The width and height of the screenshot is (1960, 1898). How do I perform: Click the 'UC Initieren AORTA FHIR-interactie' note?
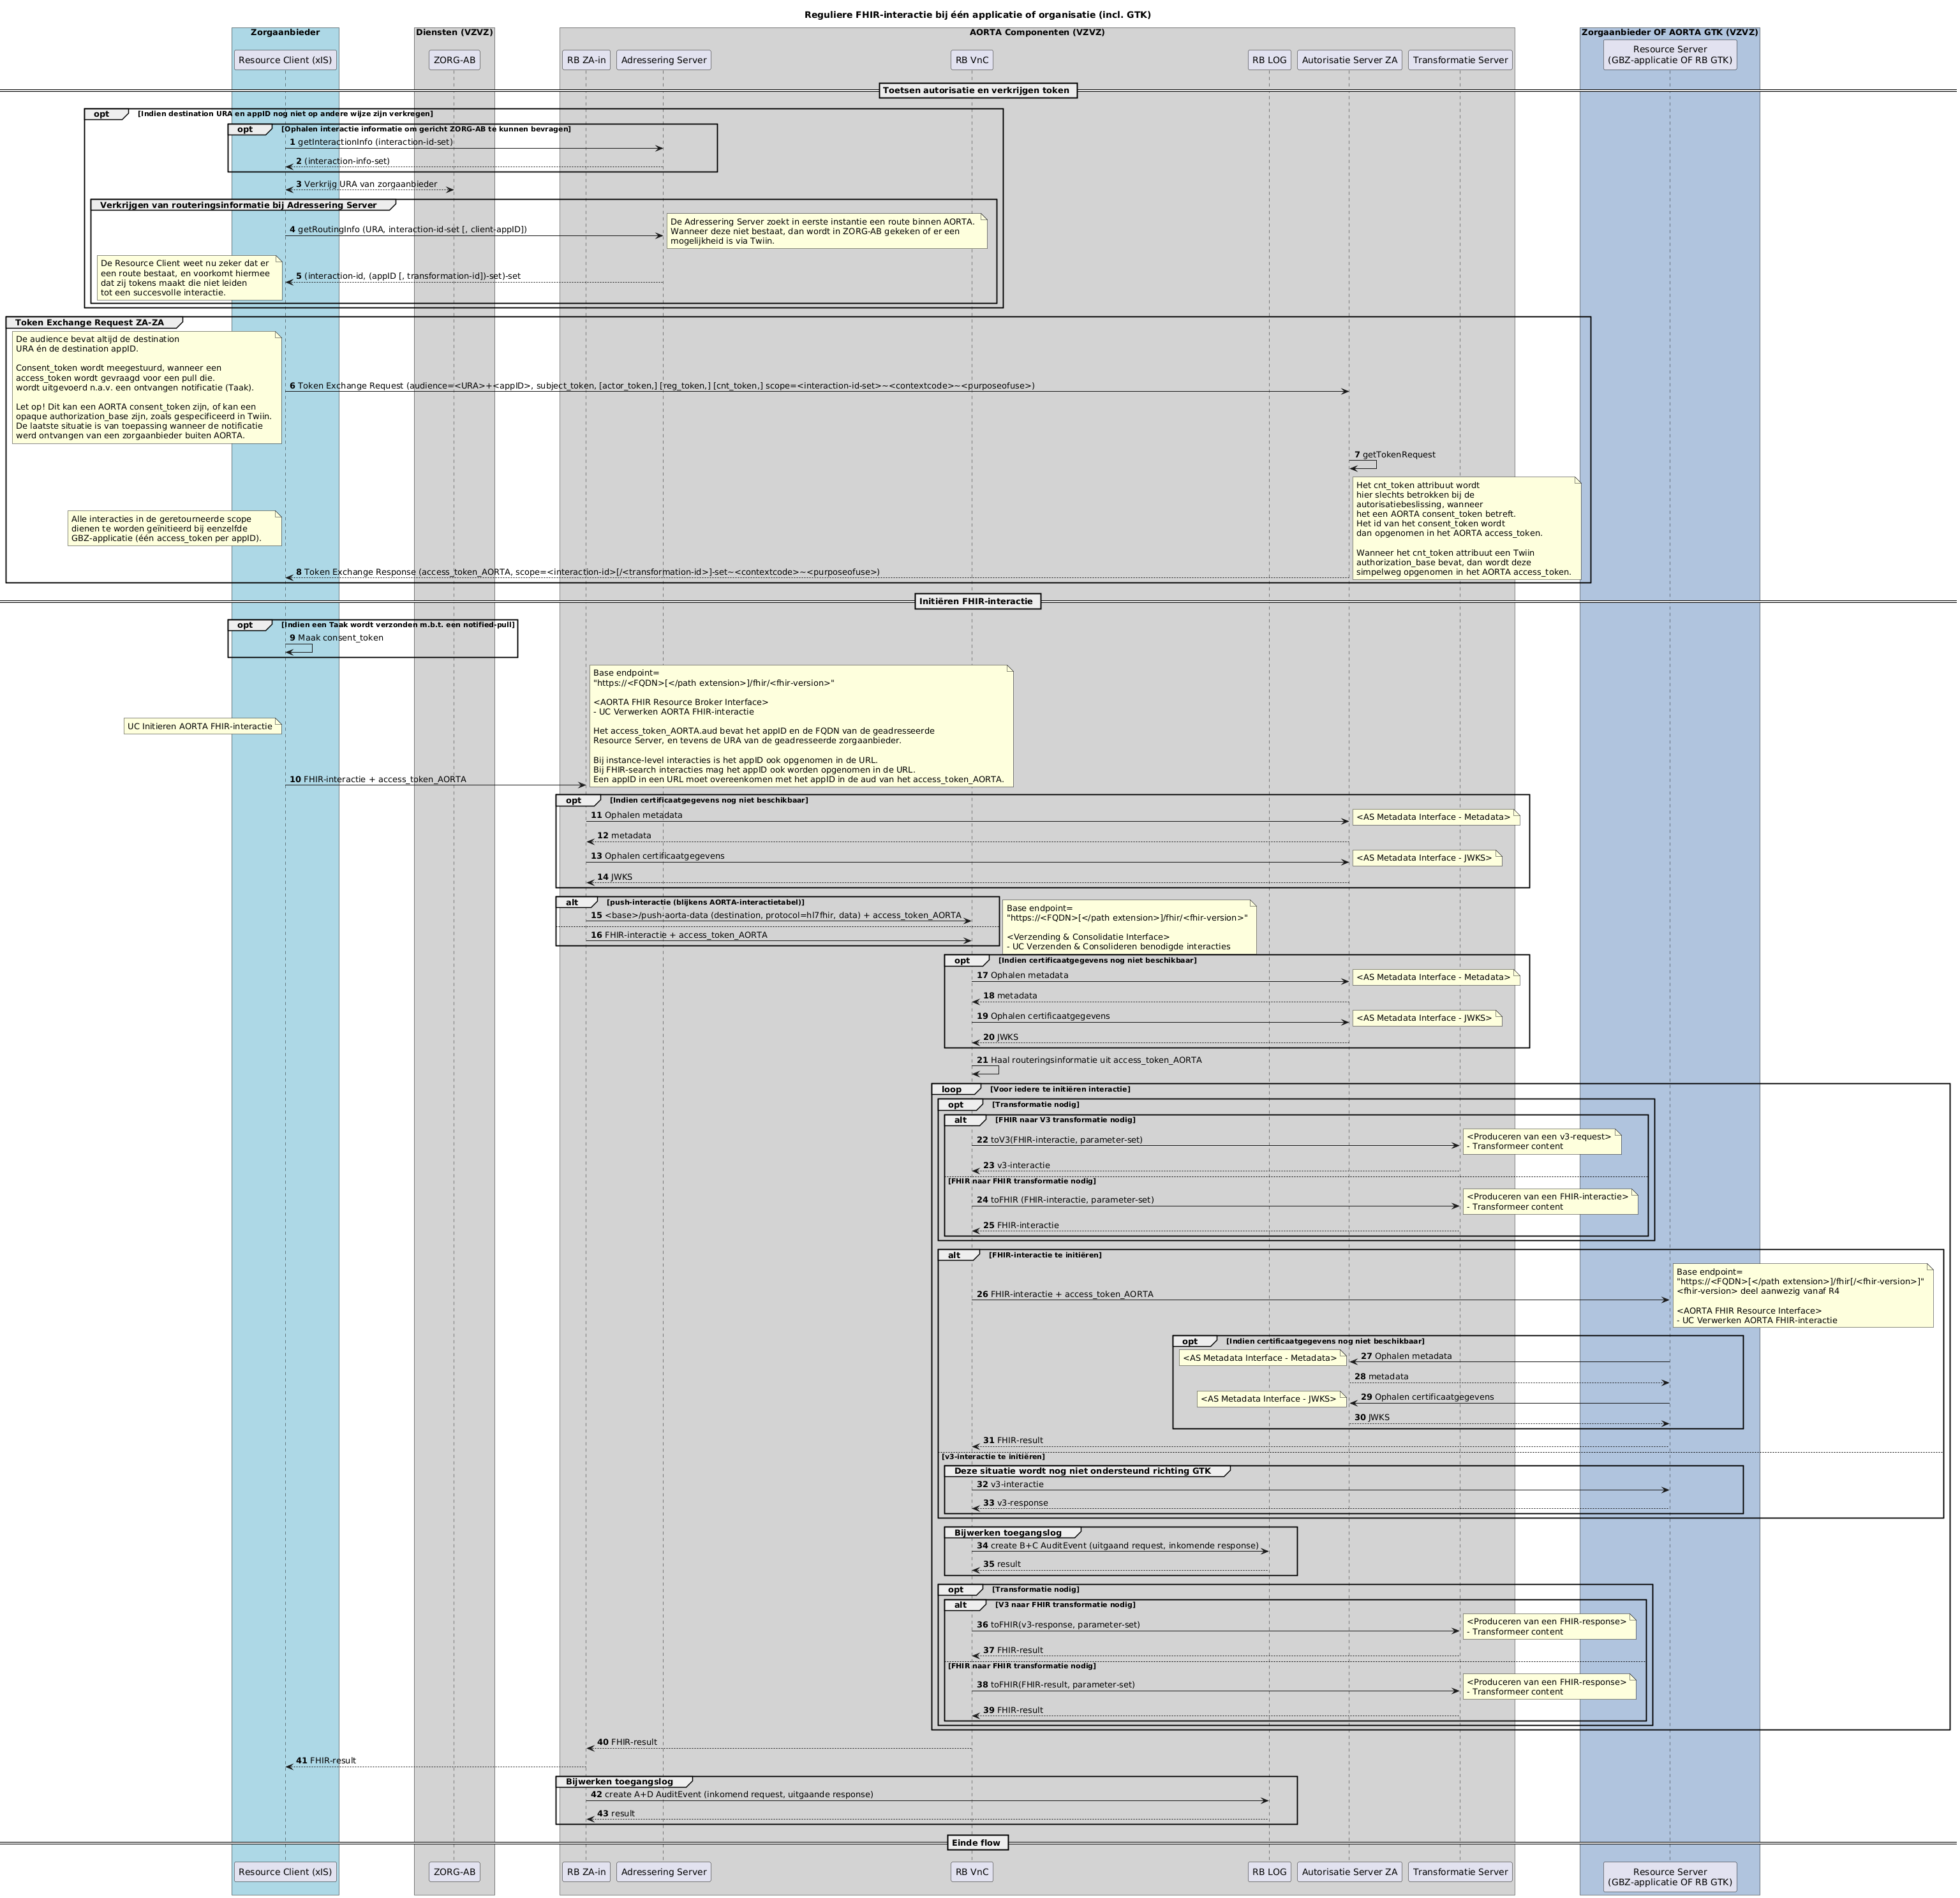(x=200, y=726)
